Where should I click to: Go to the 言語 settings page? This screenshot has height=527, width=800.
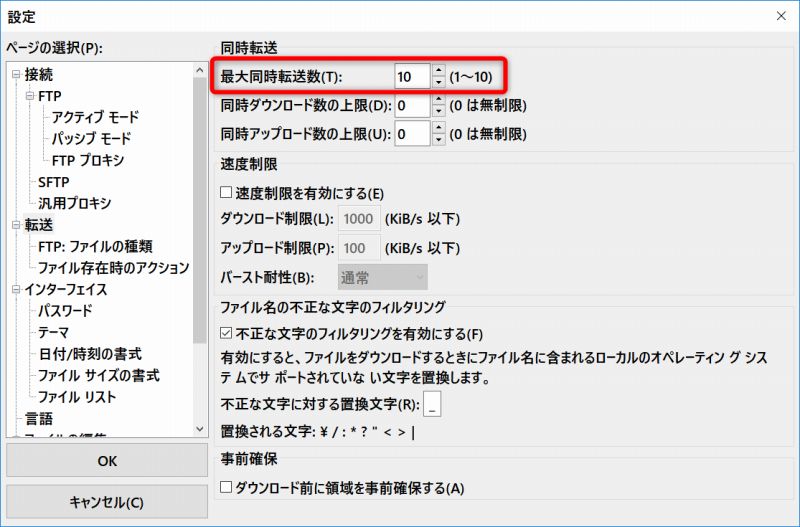pyautogui.click(x=39, y=418)
